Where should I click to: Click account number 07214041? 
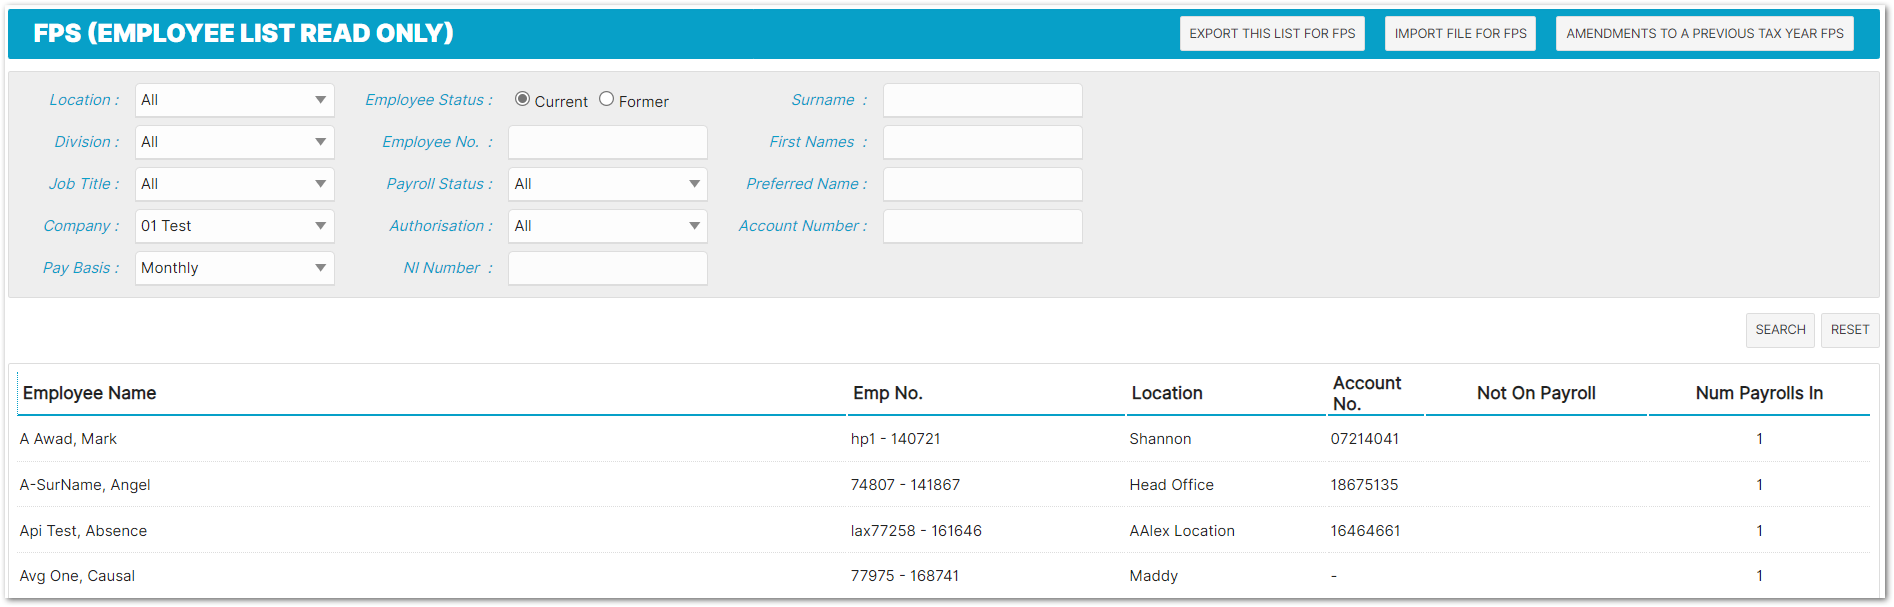tap(1364, 439)
